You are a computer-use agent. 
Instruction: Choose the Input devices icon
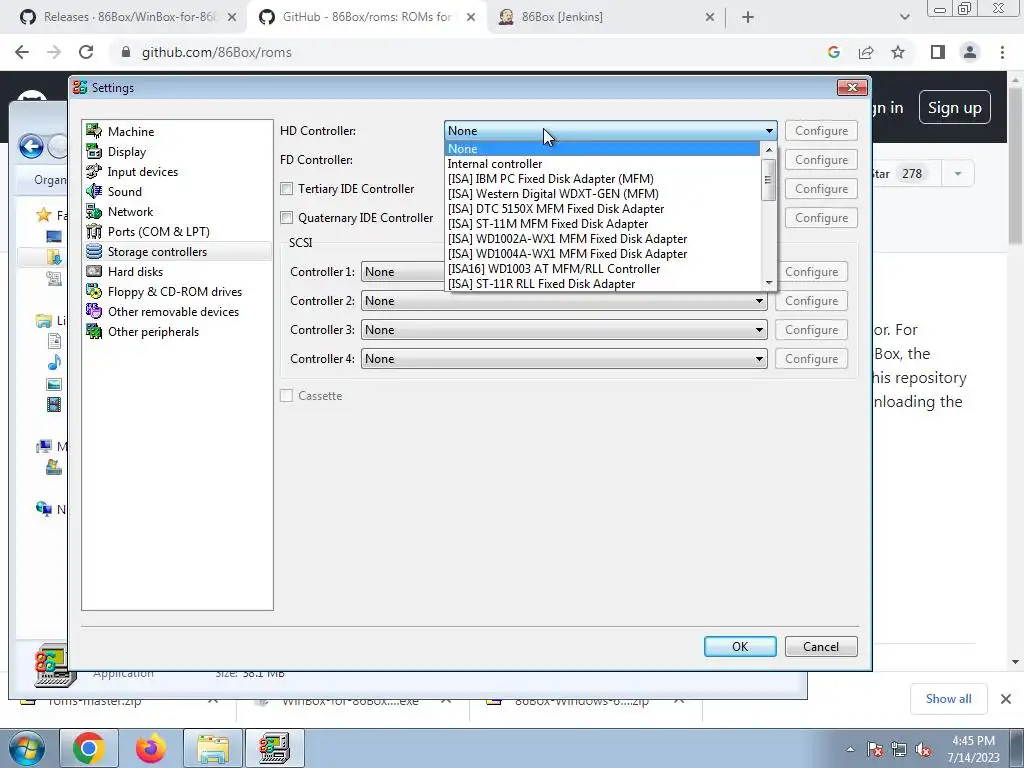click(94, 172)
